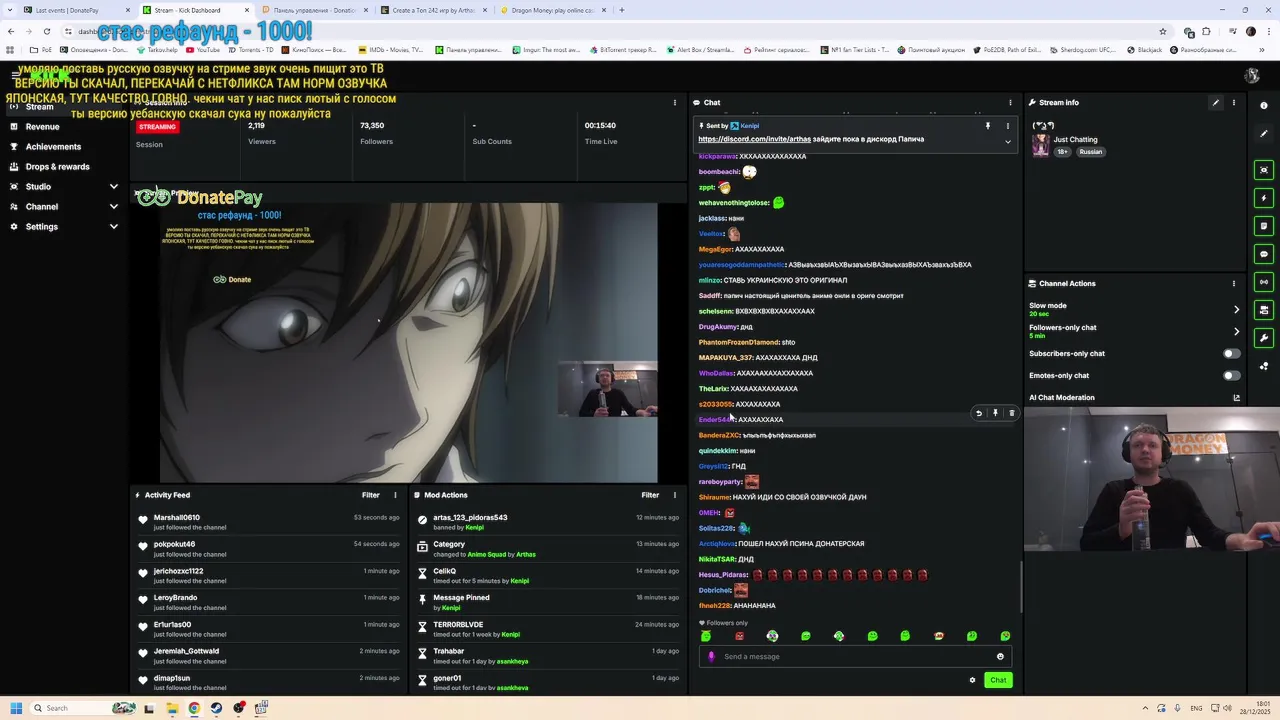Open AI Chat Moderation external link icon
Screen dimensions: 1280x720
tap(1237, 398)
